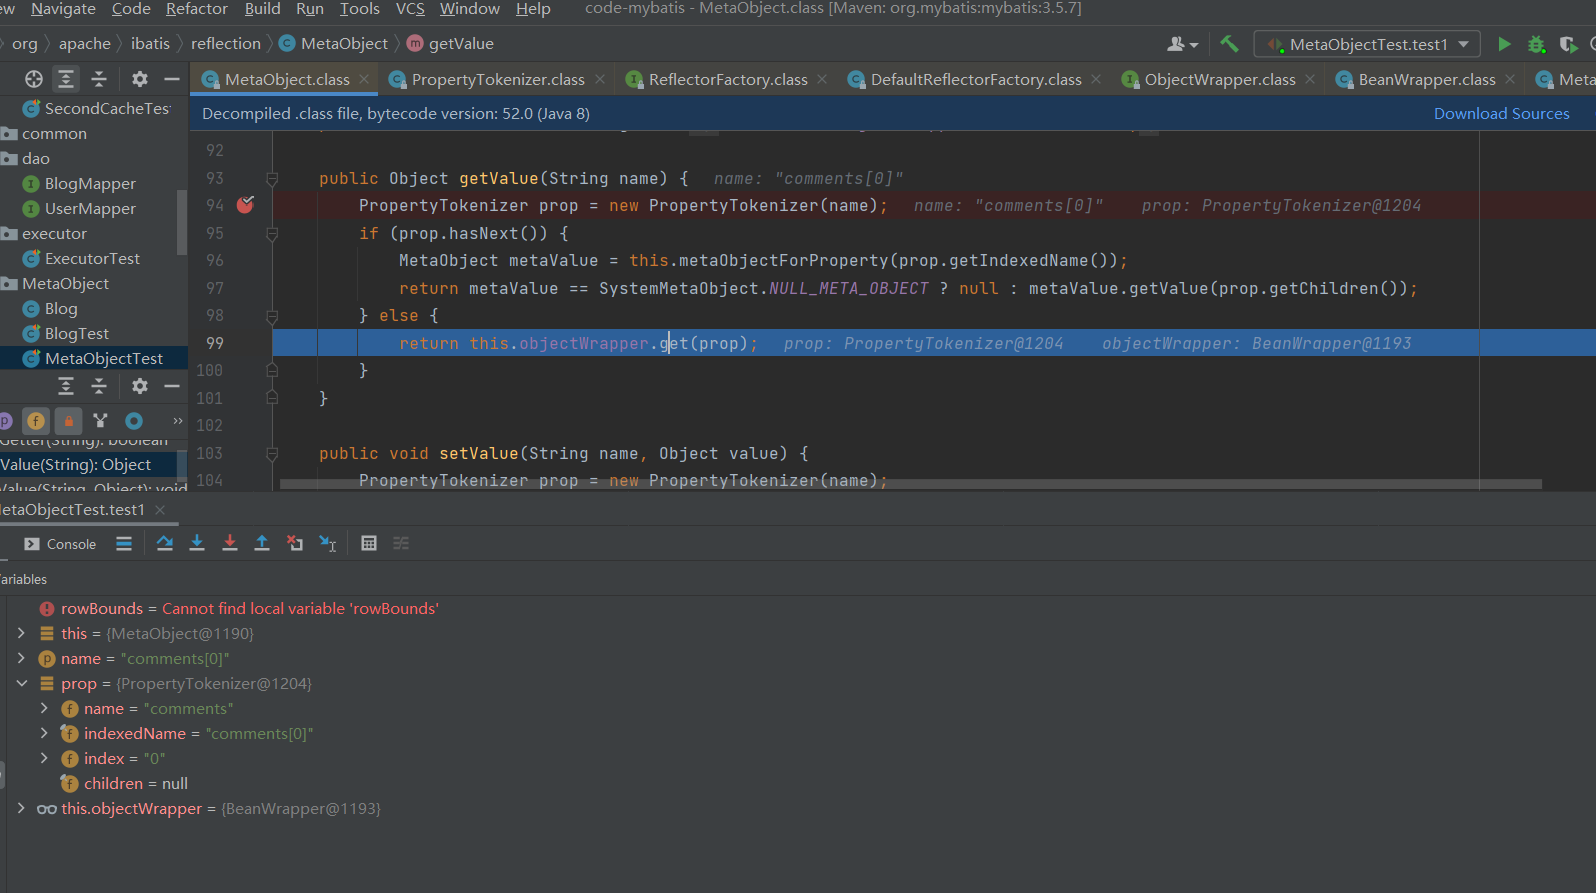This screenshot has height=893, width=1596.
Task: Open the MetaObjectTest.test1 run configuration dropdown
Action: [1367, 44]
